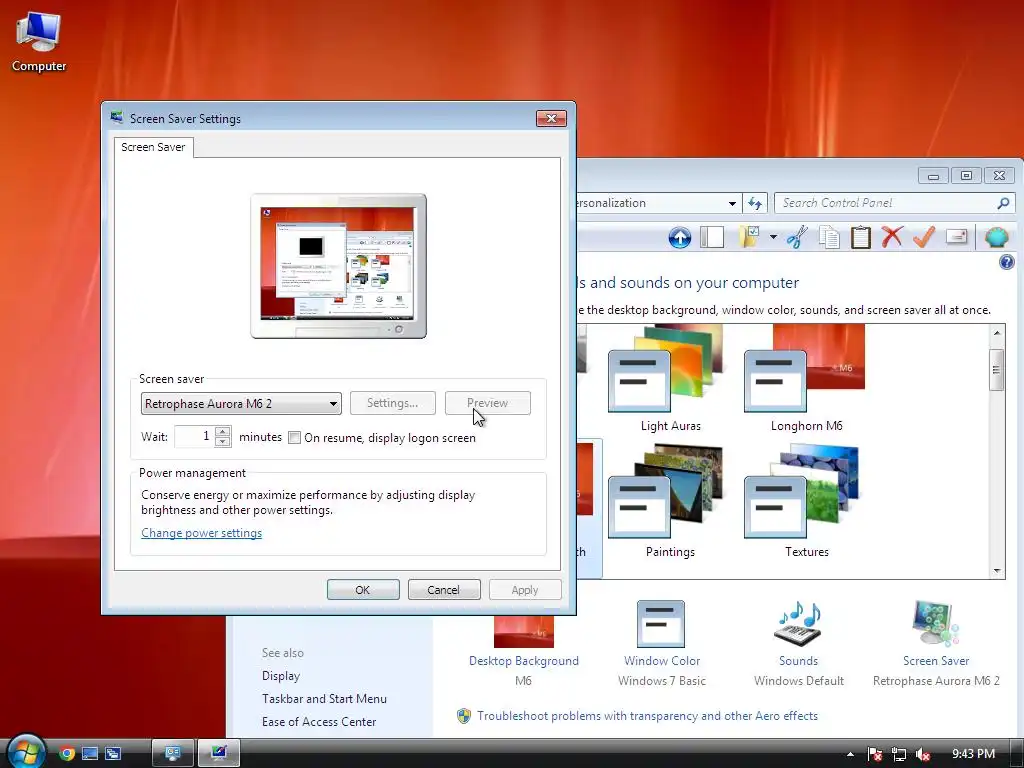
Task: Click the Up folder arrow in Personalization toolbar
Action: pos(680,238)
